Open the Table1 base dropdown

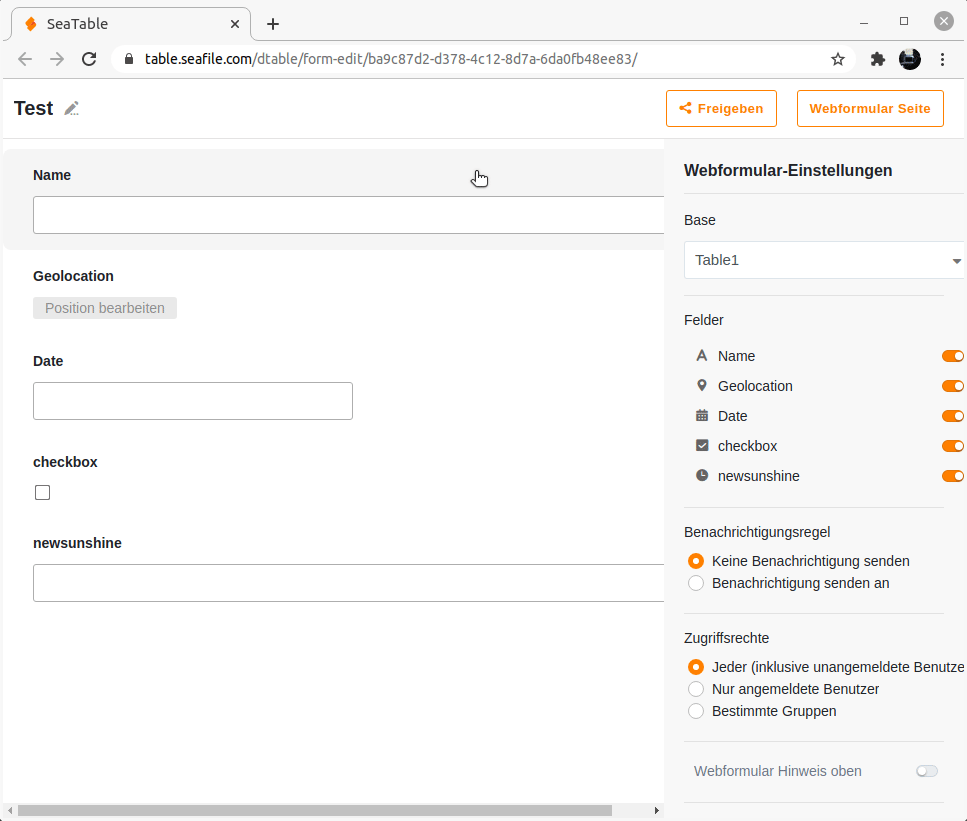click(x=824, y=260)
